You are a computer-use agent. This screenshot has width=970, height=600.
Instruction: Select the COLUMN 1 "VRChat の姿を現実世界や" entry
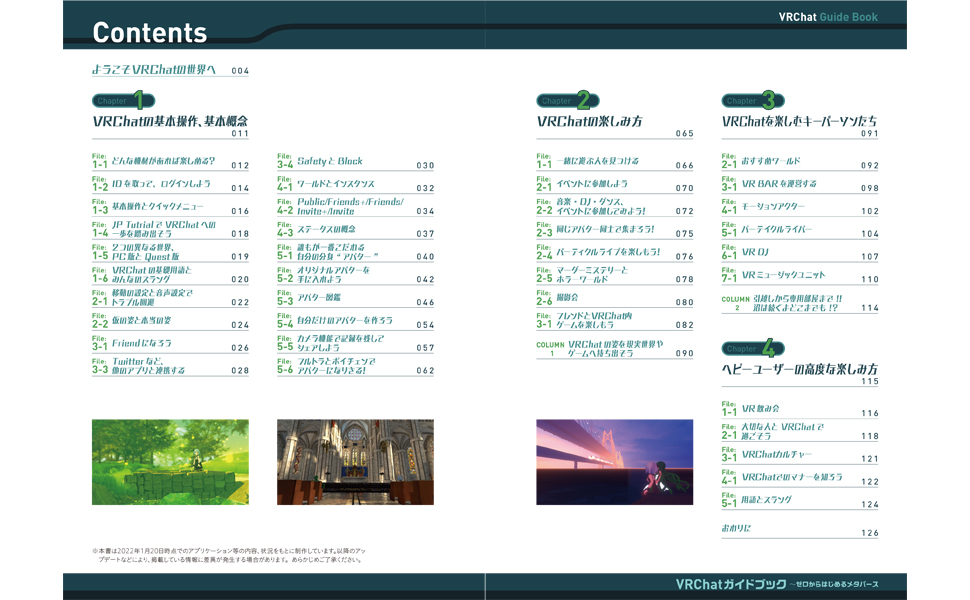pos(616,345)
